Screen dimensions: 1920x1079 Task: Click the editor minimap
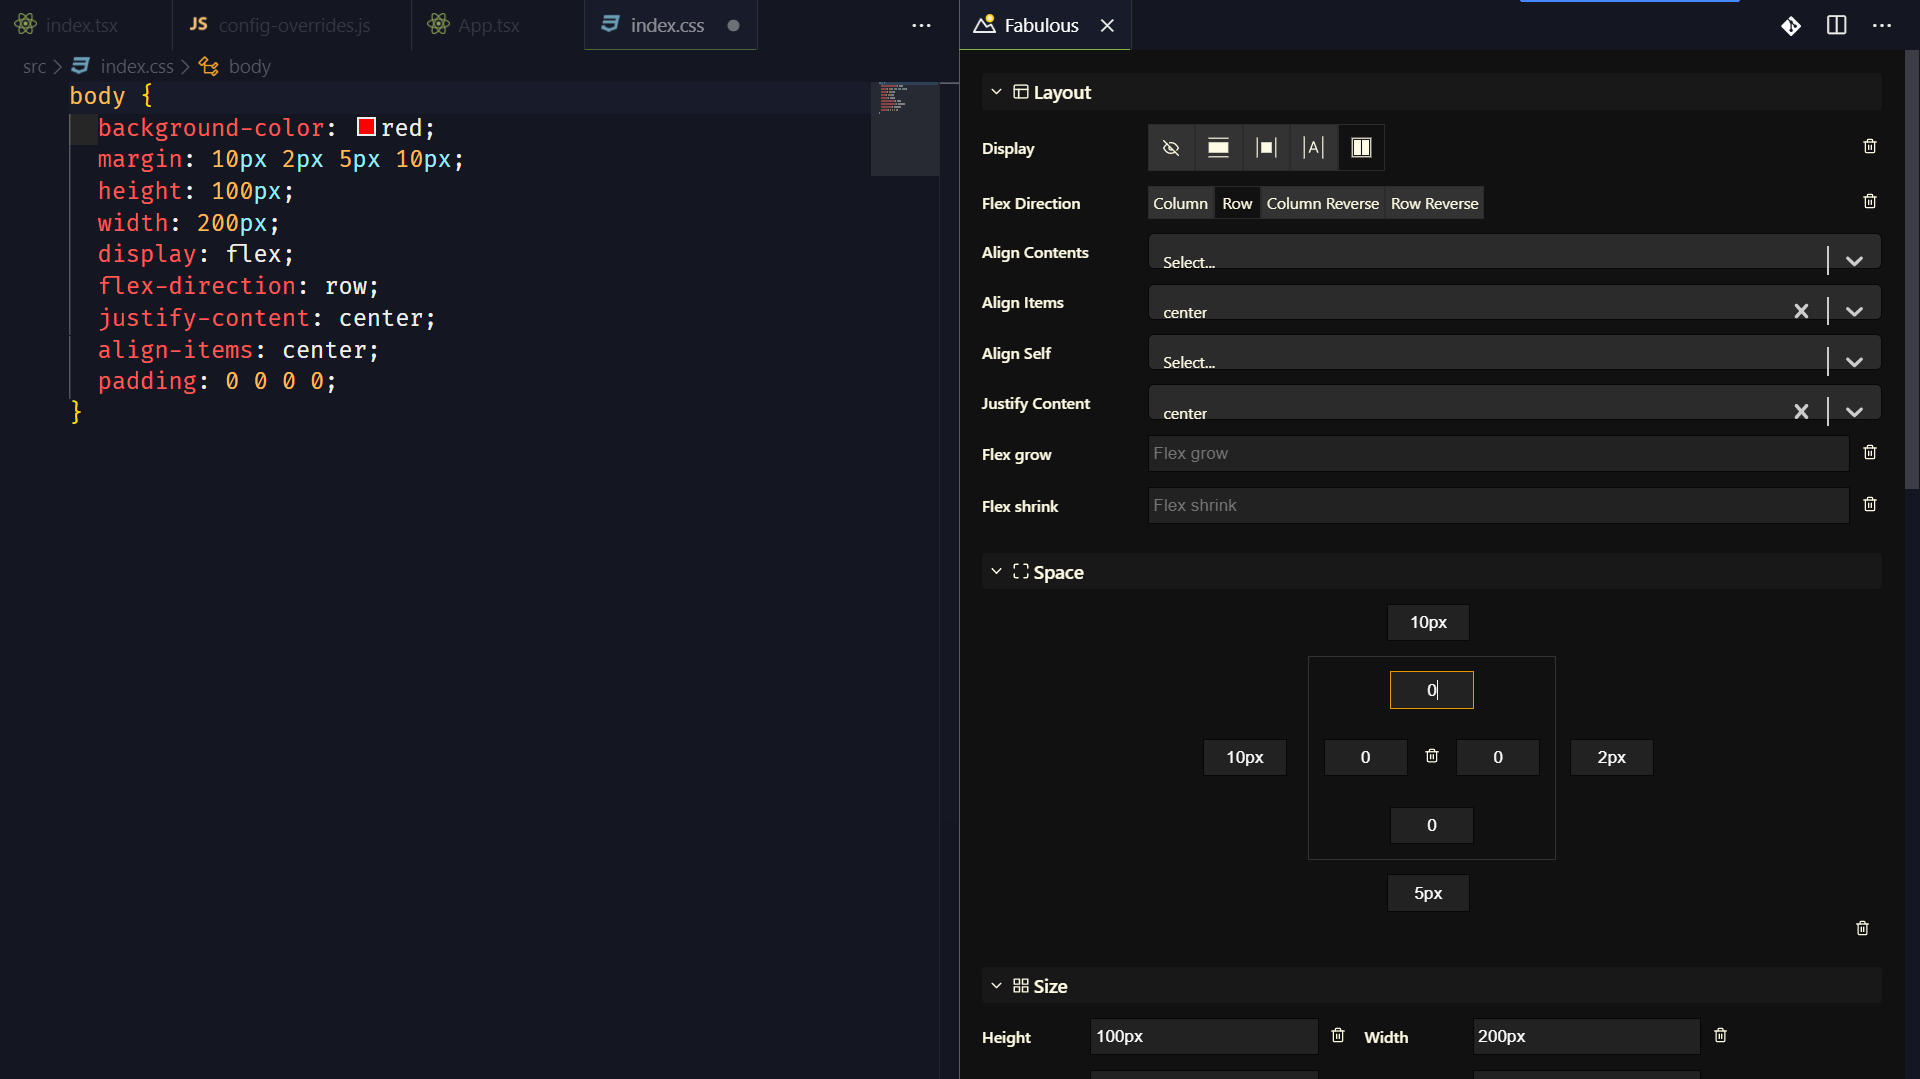tap(905, 130)
